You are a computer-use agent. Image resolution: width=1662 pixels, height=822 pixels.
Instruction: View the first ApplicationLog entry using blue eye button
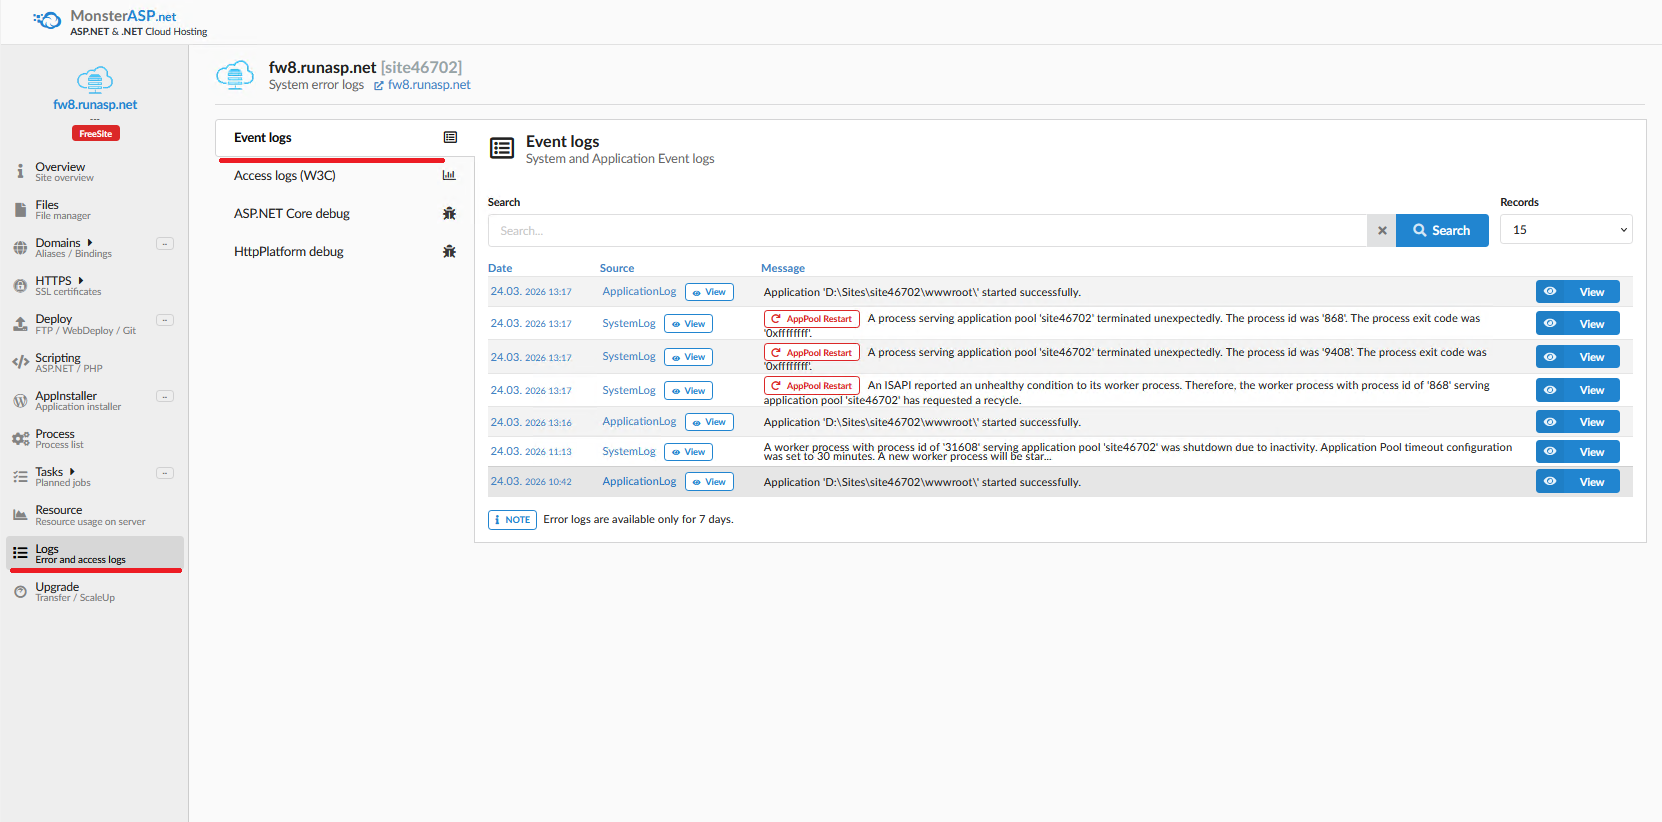pos(1577,292)
